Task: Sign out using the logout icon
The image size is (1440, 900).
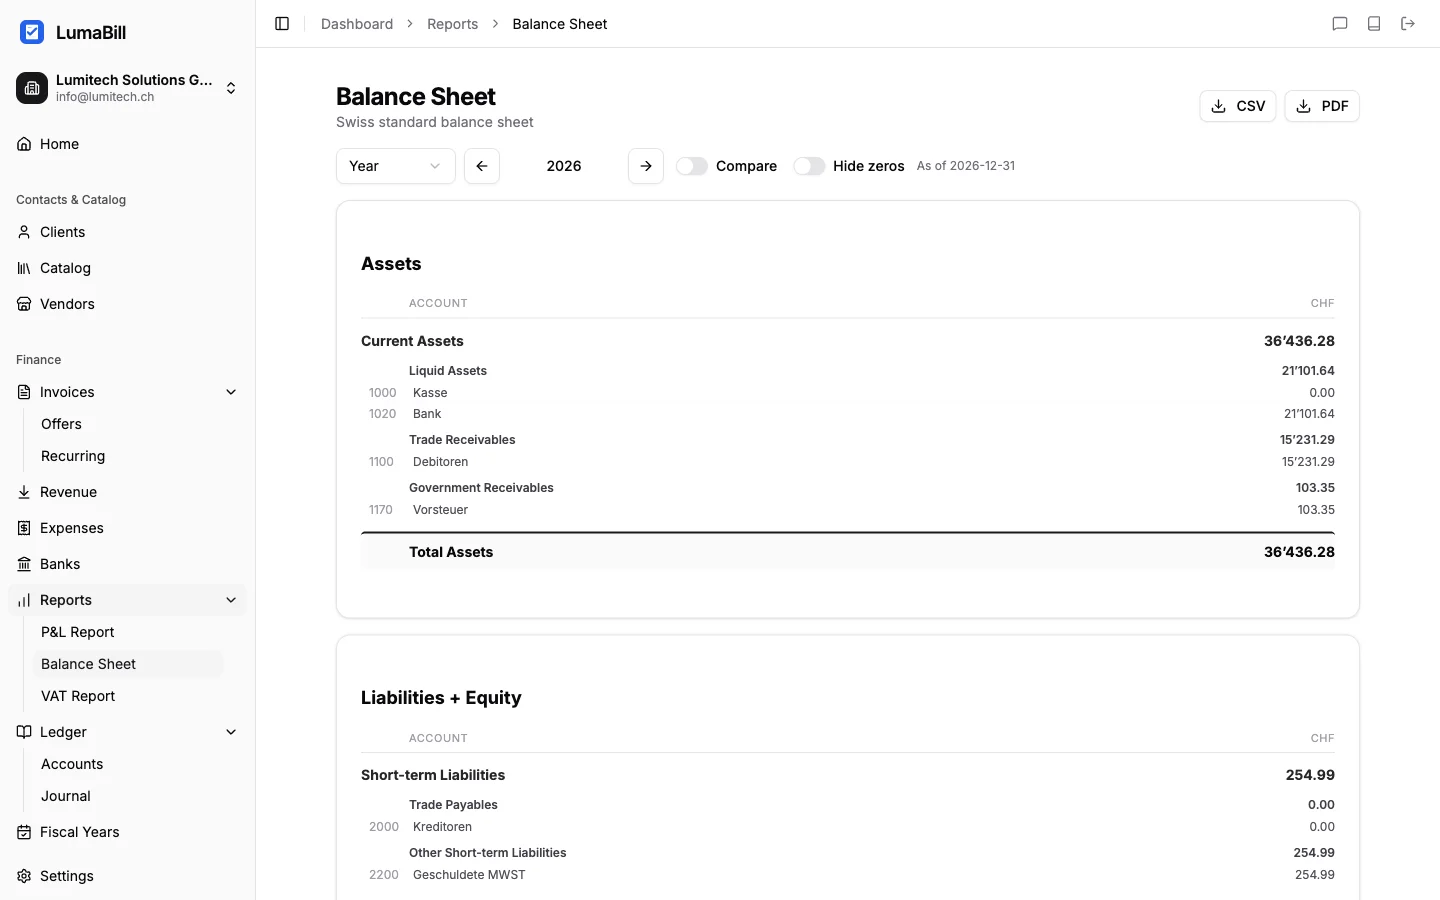Action: [x=1408, y=23]
